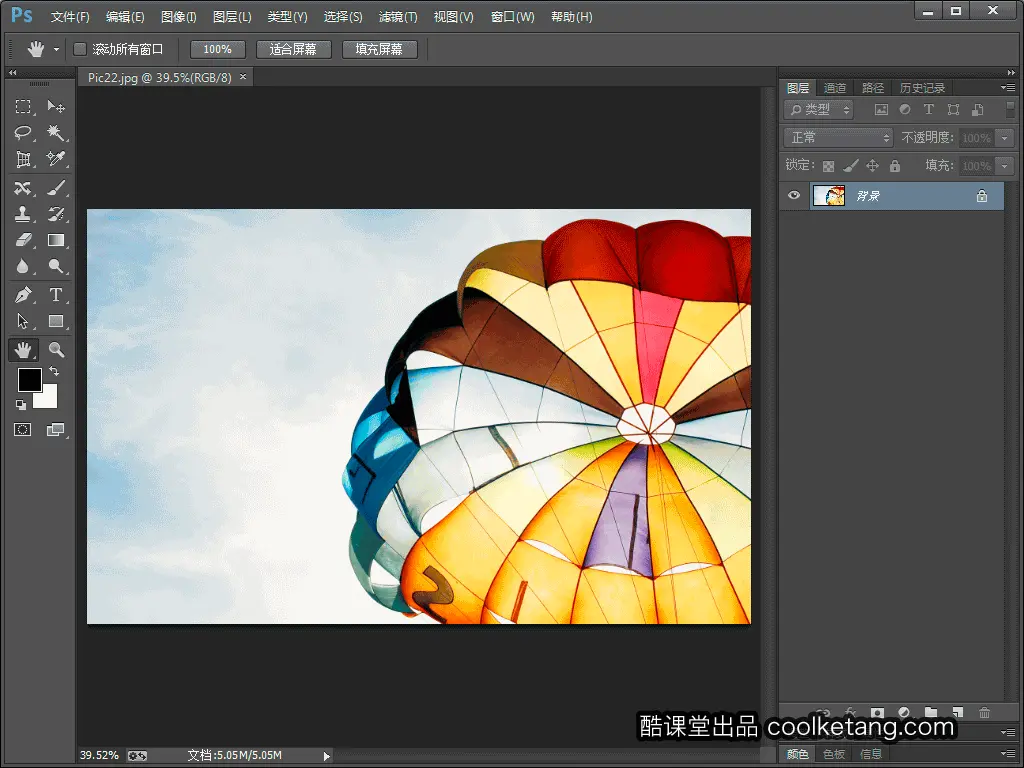
Task: Toggle shape layer filter
Action: [x=953, y=110]
